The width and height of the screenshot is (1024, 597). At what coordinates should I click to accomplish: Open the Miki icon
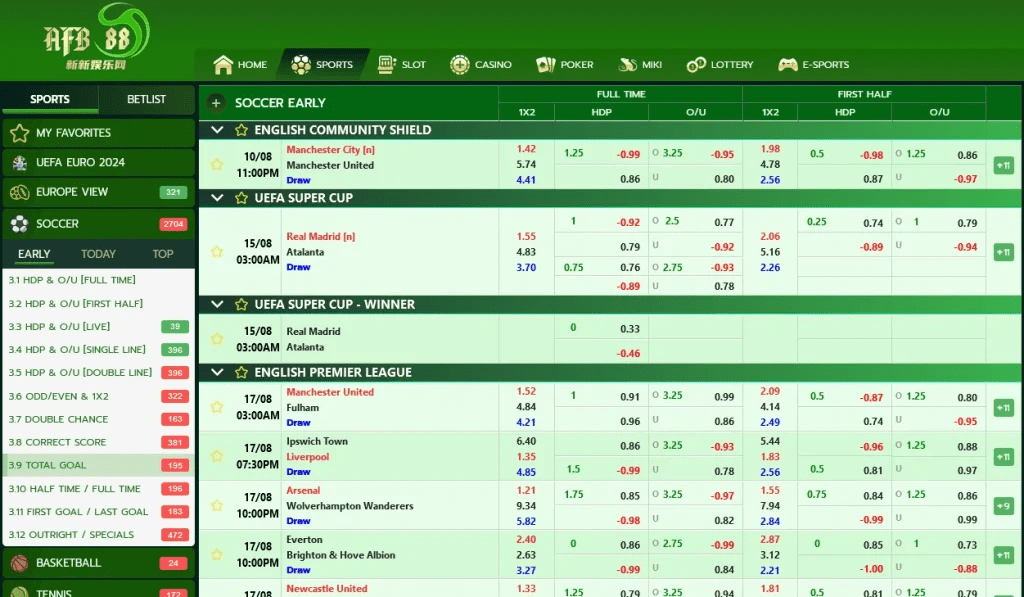pos(628,65)
